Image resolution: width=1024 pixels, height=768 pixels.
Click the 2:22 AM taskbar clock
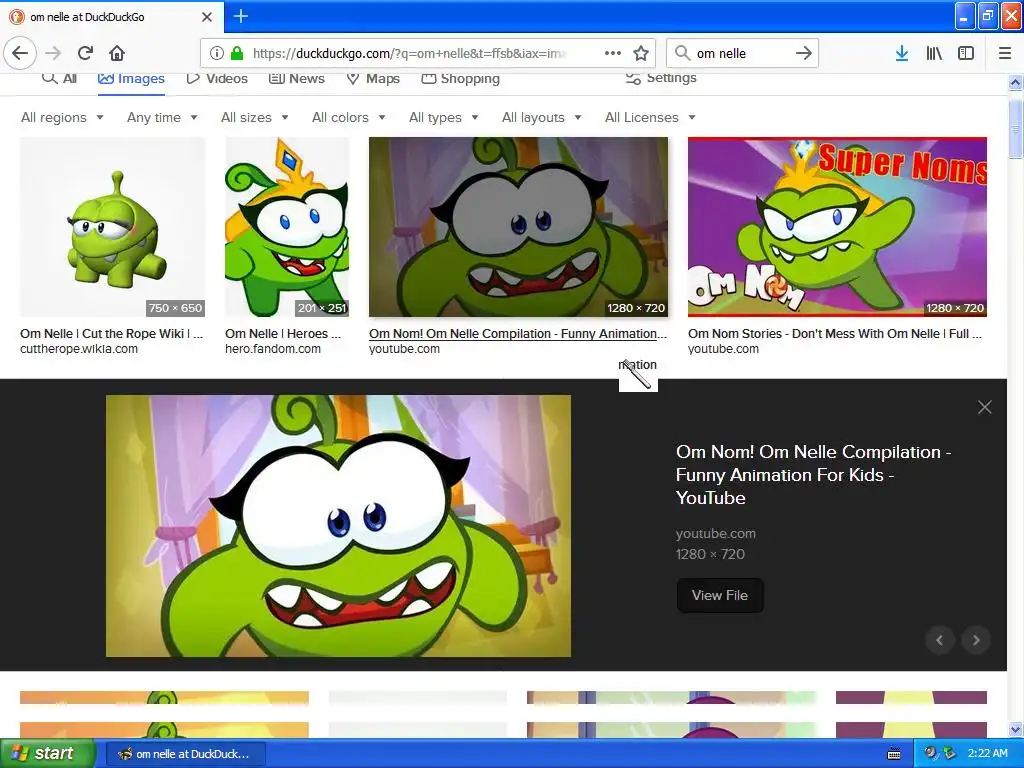tap(987, 753)
